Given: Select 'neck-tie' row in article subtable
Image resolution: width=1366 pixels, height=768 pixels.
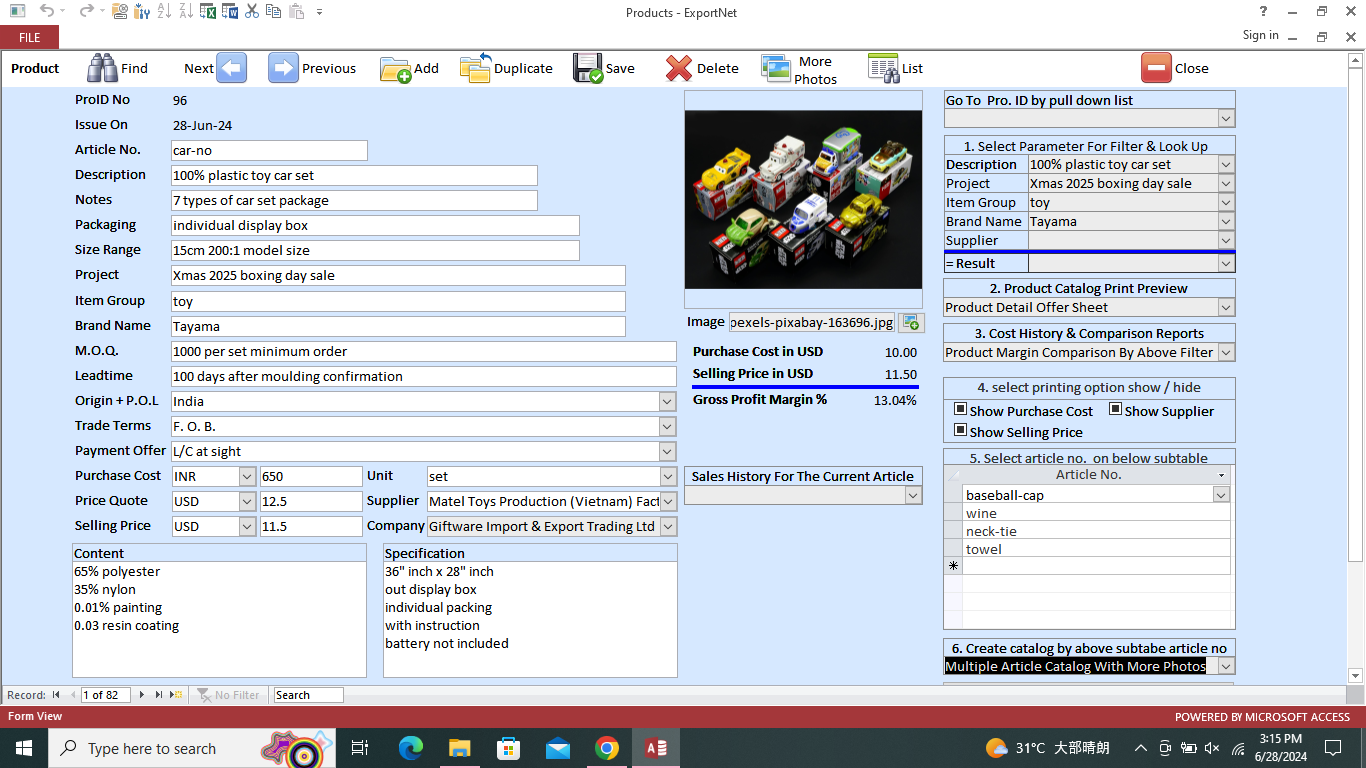Looking at the screenshot, I should coord(1096,531).
